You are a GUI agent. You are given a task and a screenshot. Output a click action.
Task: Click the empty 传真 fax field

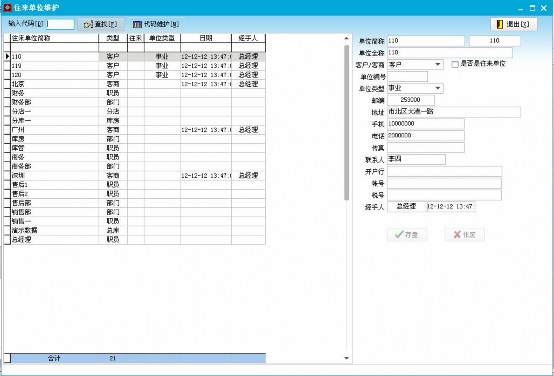[426, 148]
